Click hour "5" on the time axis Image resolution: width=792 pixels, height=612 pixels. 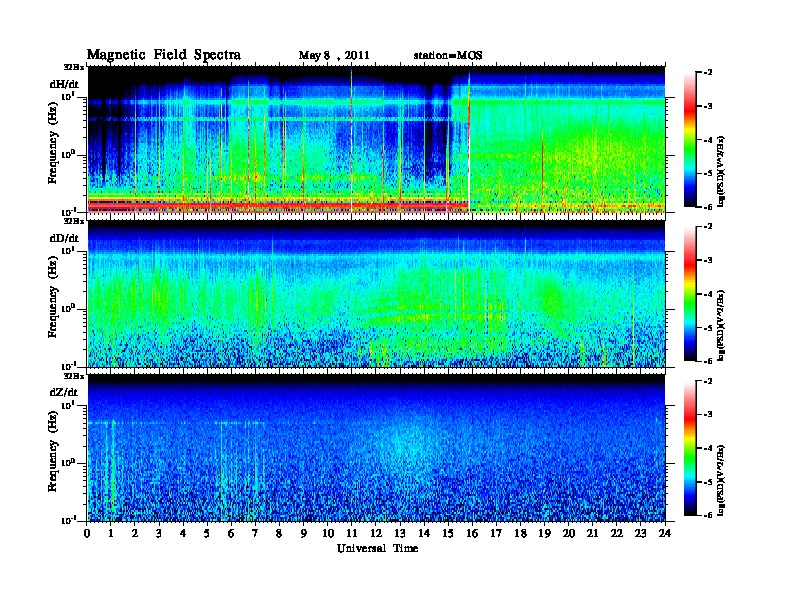point(207,534)
